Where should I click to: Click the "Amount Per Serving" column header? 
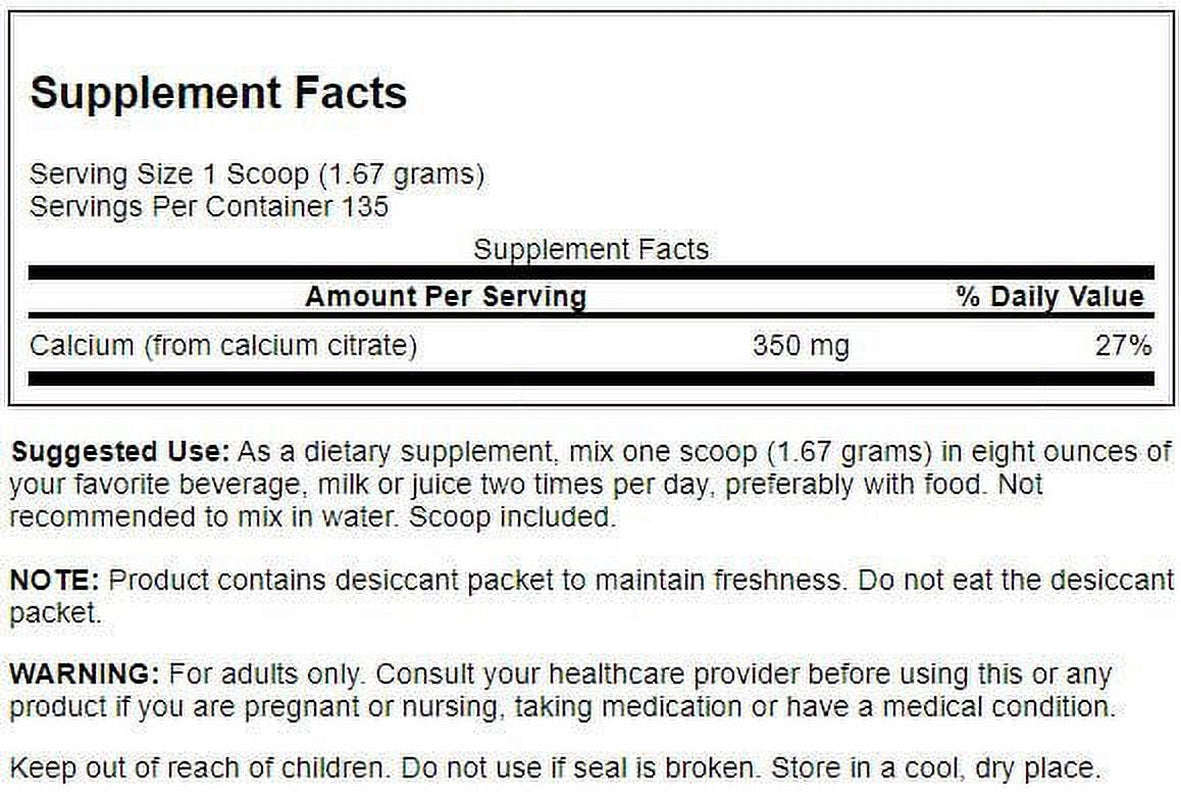point(445,297)
